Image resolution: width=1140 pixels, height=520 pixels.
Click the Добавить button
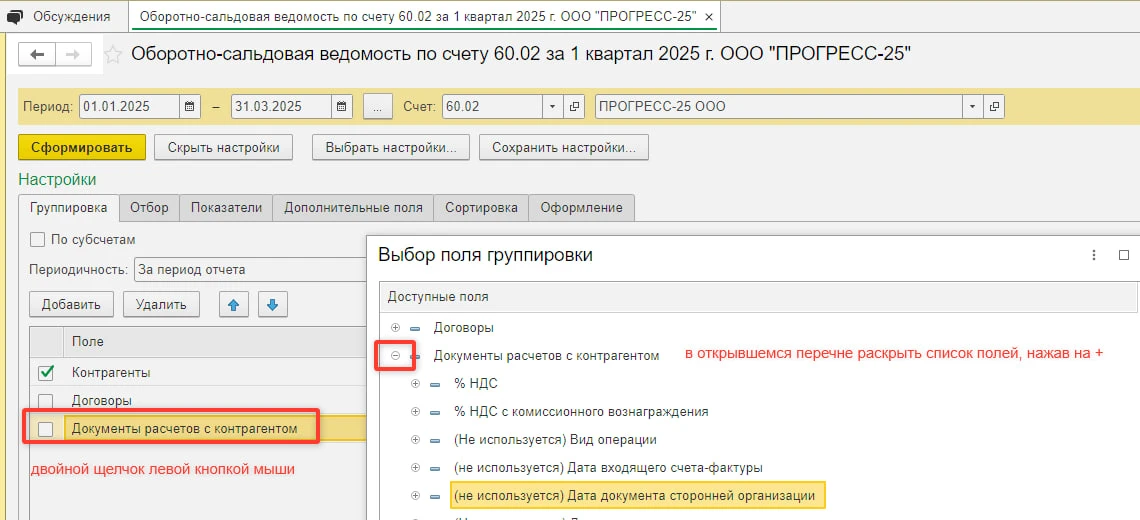pos(71,305)
